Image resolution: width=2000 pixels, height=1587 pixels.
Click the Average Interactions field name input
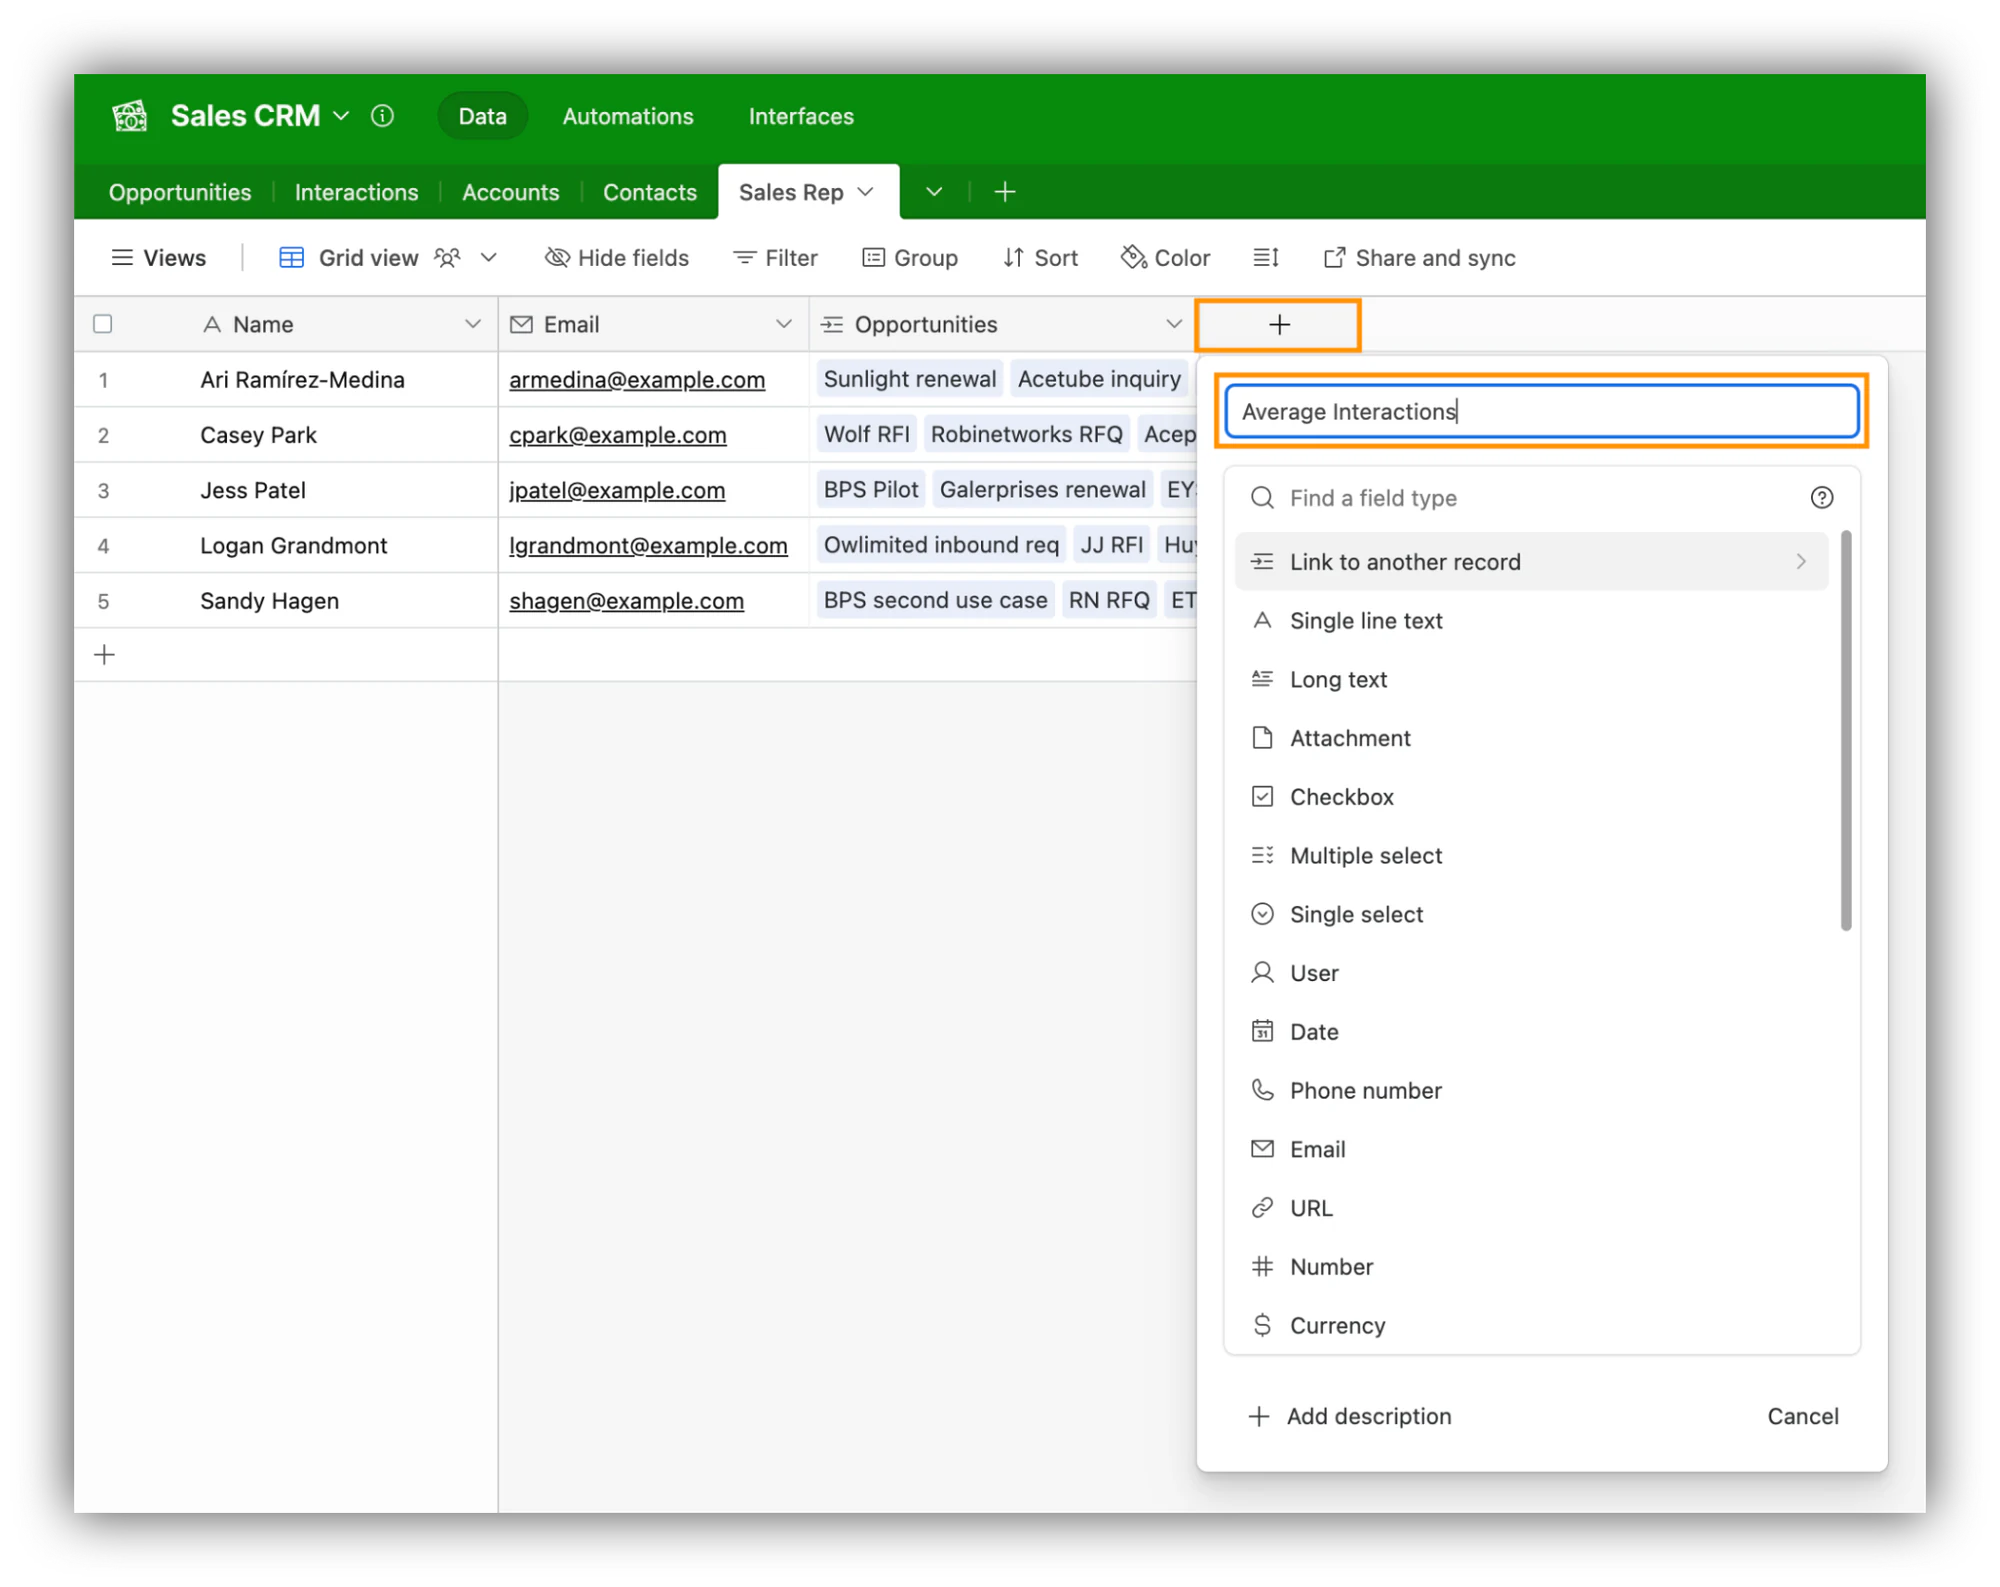coord(1542,412)
